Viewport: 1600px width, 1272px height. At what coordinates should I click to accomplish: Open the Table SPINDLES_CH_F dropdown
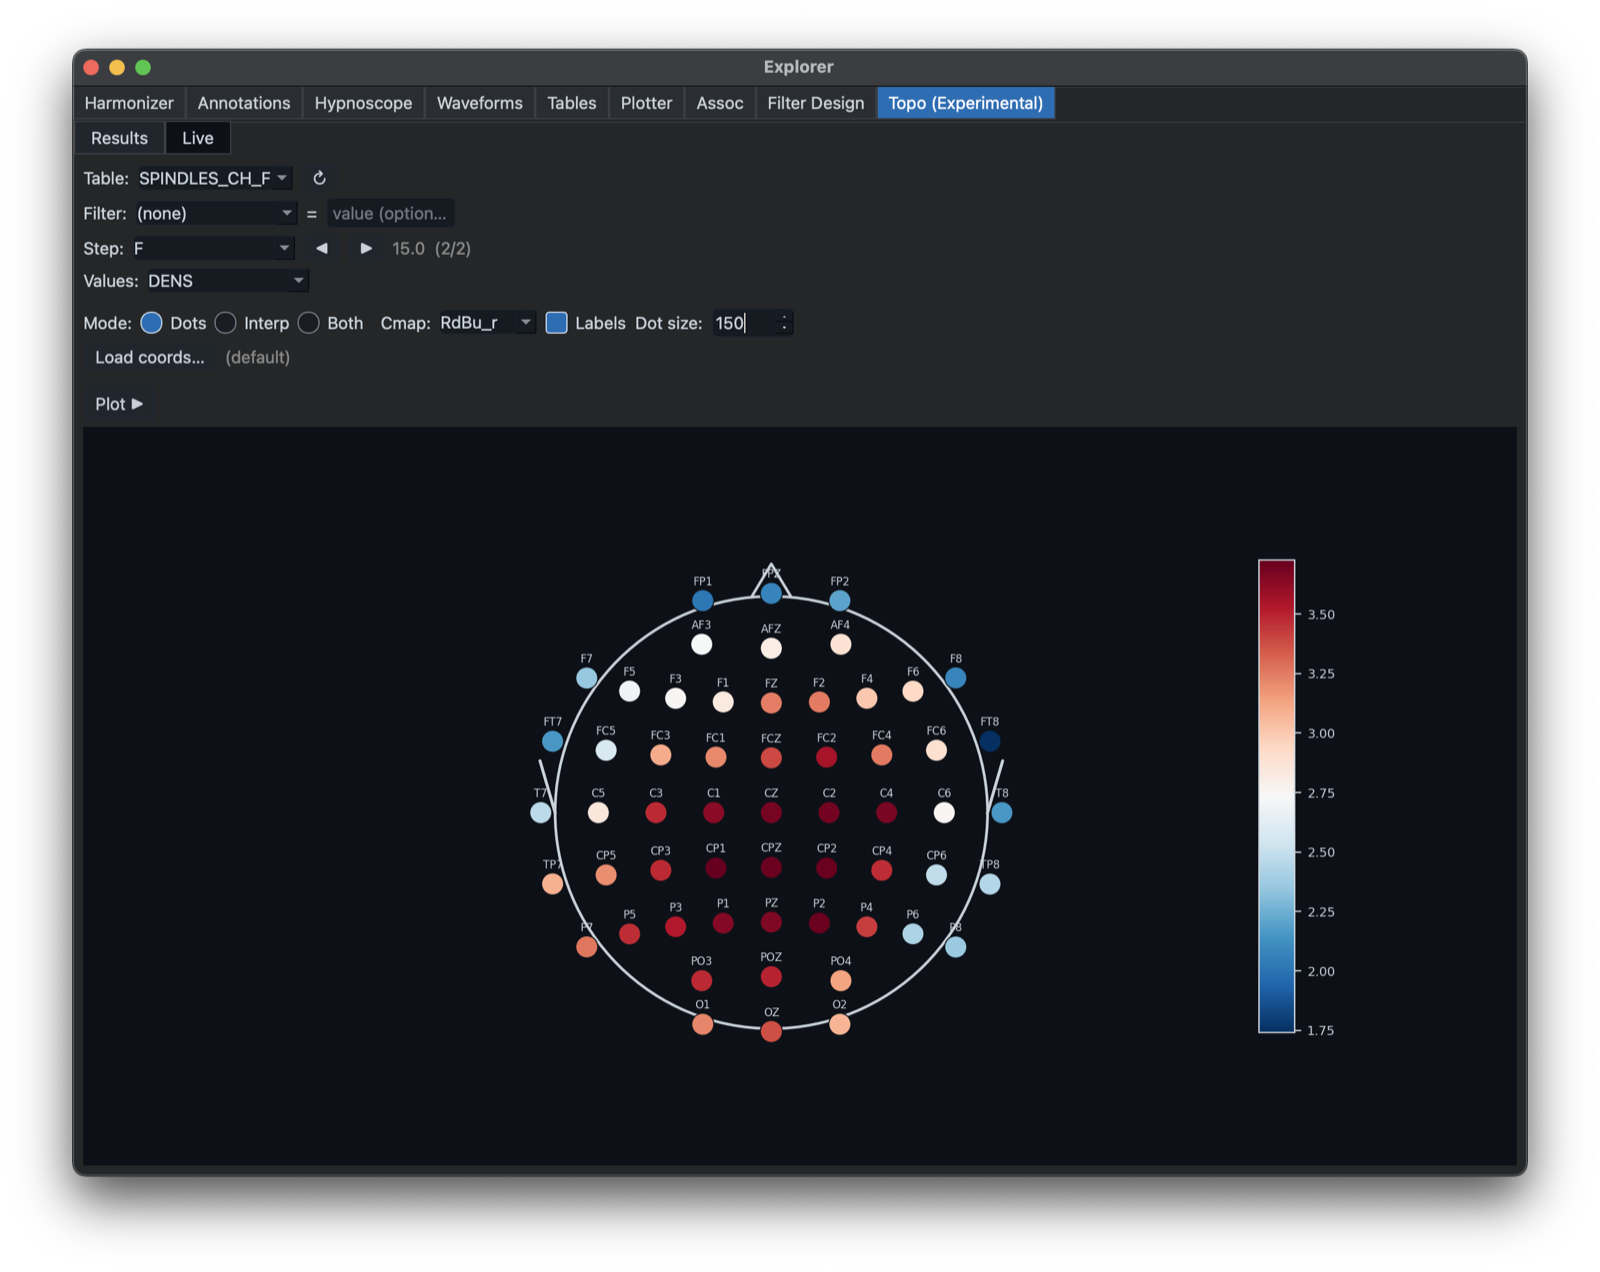214,178
